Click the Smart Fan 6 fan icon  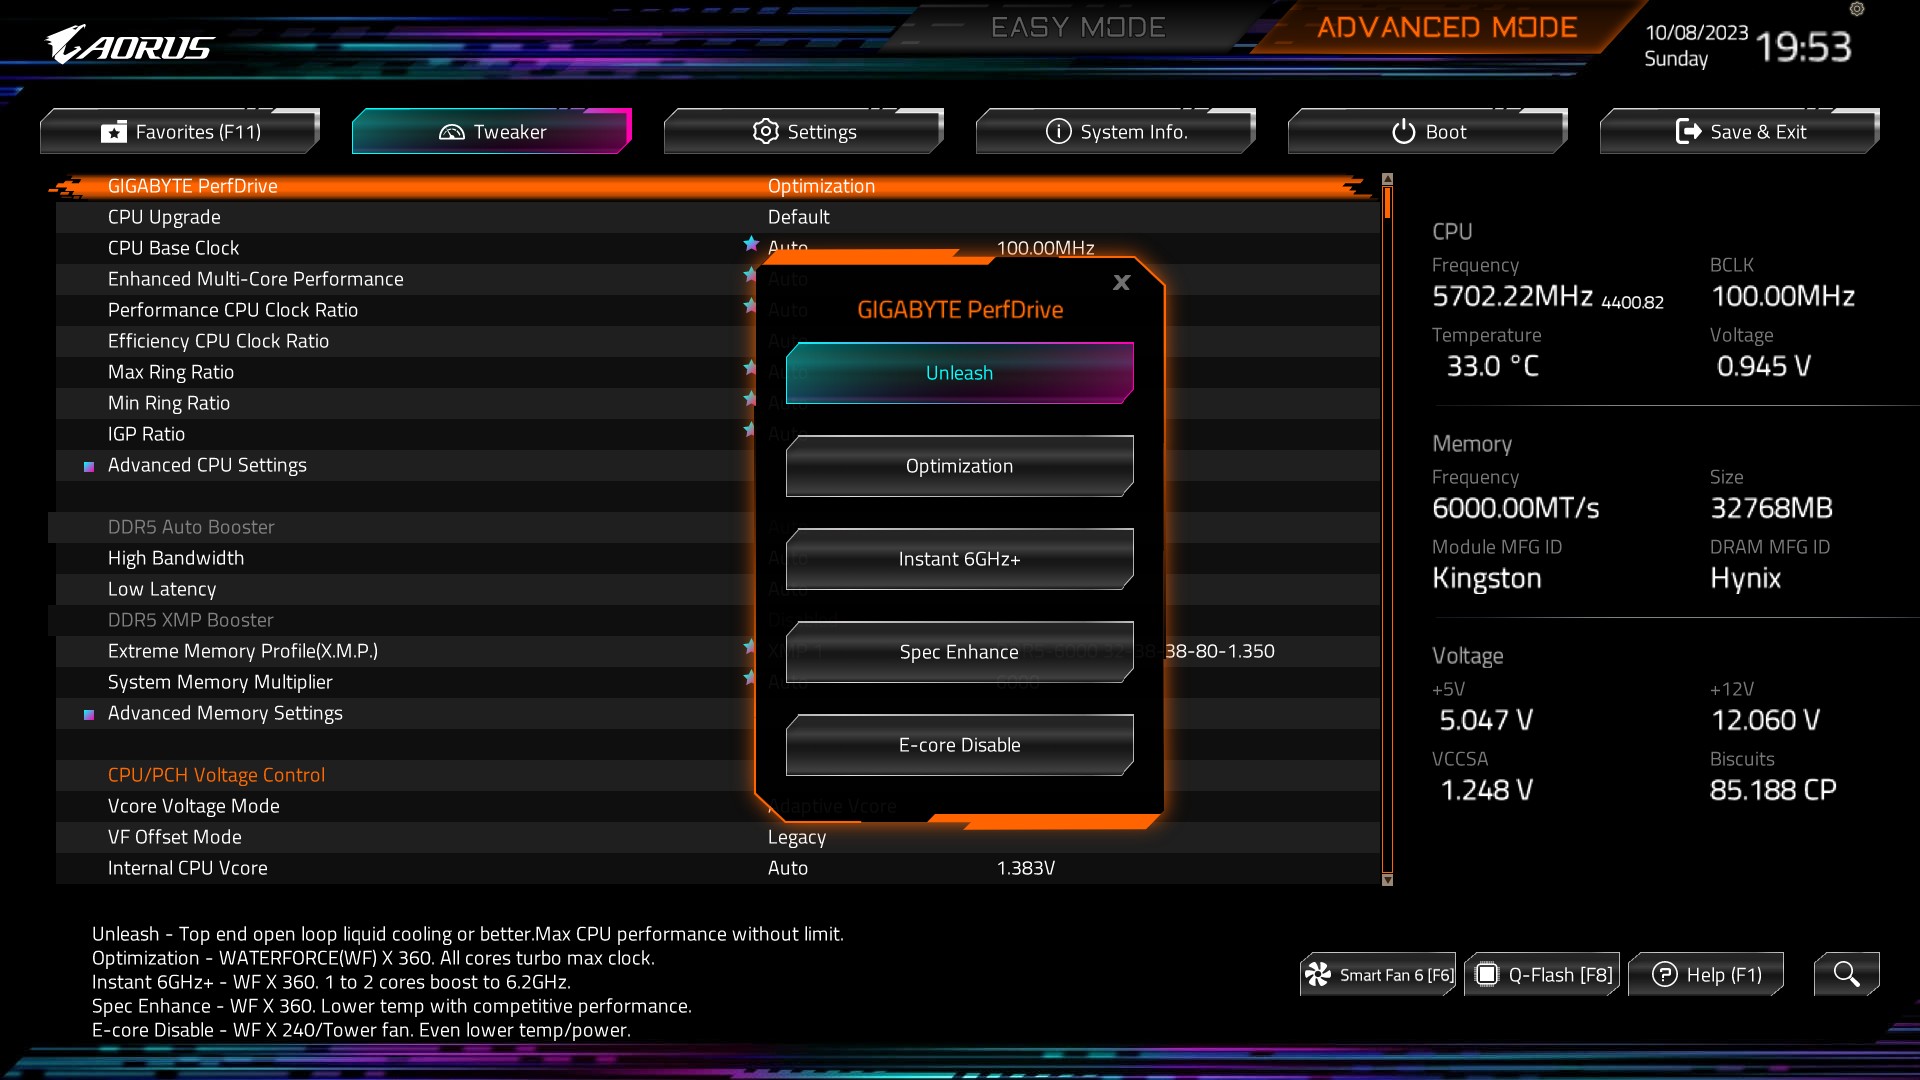[x=1318, y=975]
